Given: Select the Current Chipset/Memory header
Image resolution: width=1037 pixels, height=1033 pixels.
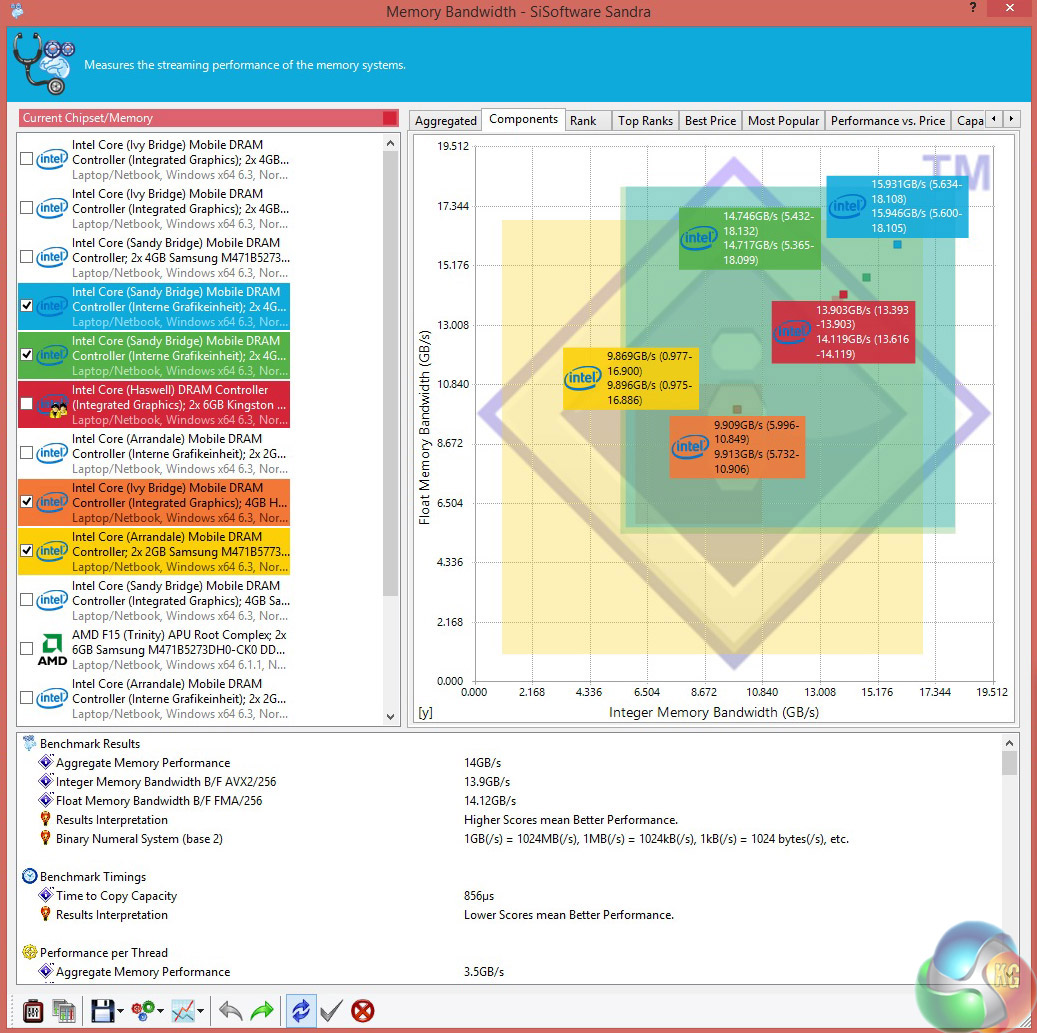Looking at the screenshot, I should 208,118.
